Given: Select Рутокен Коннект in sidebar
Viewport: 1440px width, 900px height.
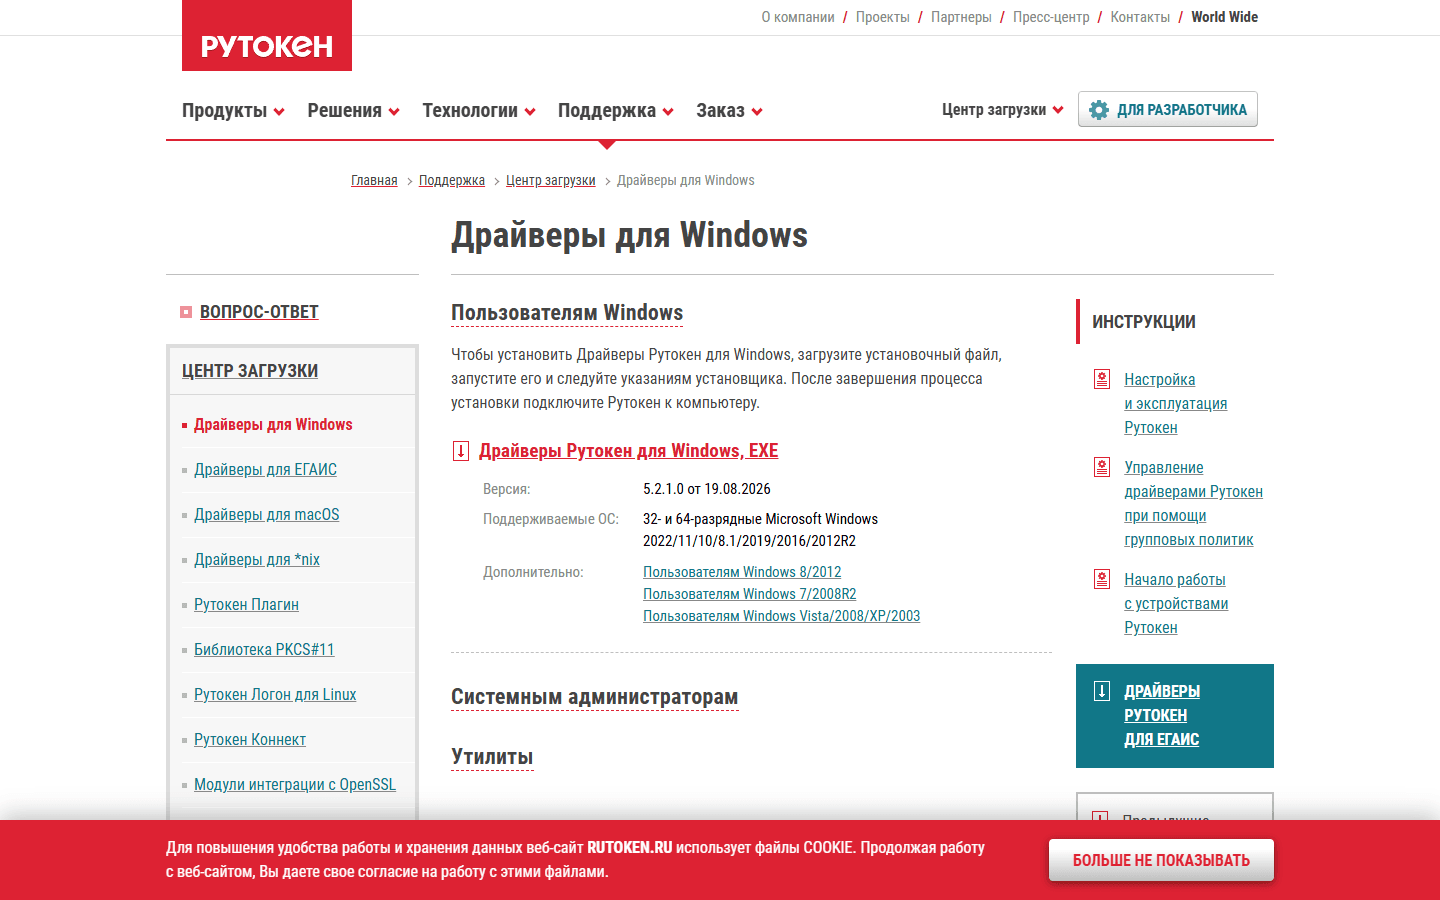Looking at the screenshot, I should pos(250,740).
